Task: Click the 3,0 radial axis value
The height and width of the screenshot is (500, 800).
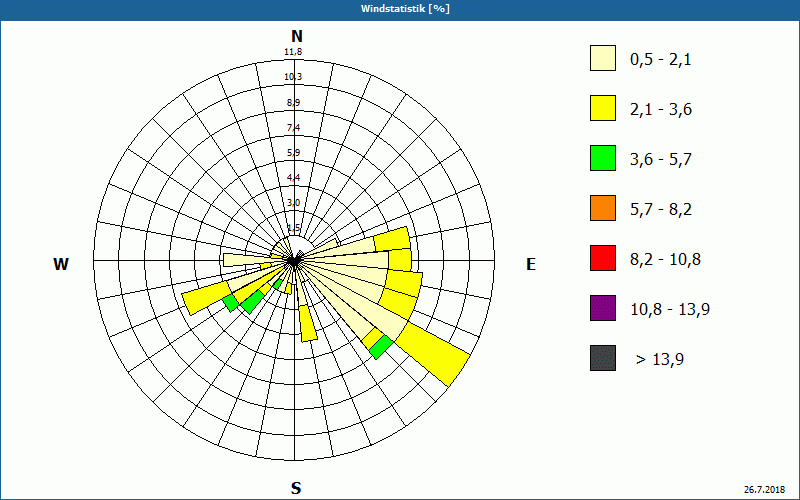Action: pyautogui.click(x=293, y=203)
